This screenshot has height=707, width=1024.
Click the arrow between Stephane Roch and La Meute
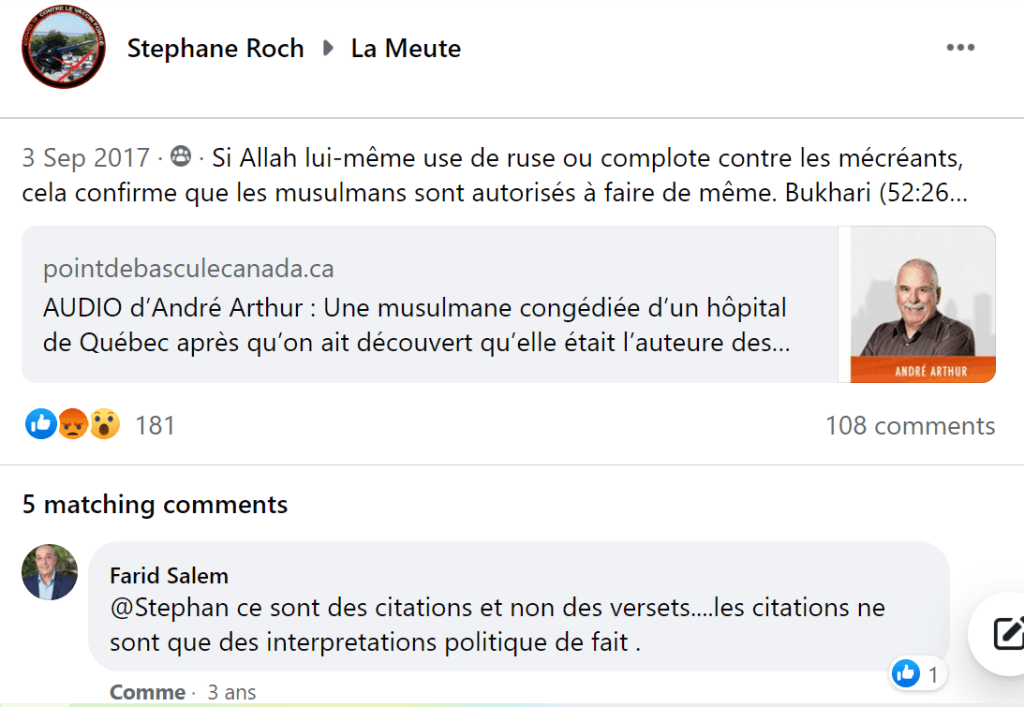click(328, 48)
